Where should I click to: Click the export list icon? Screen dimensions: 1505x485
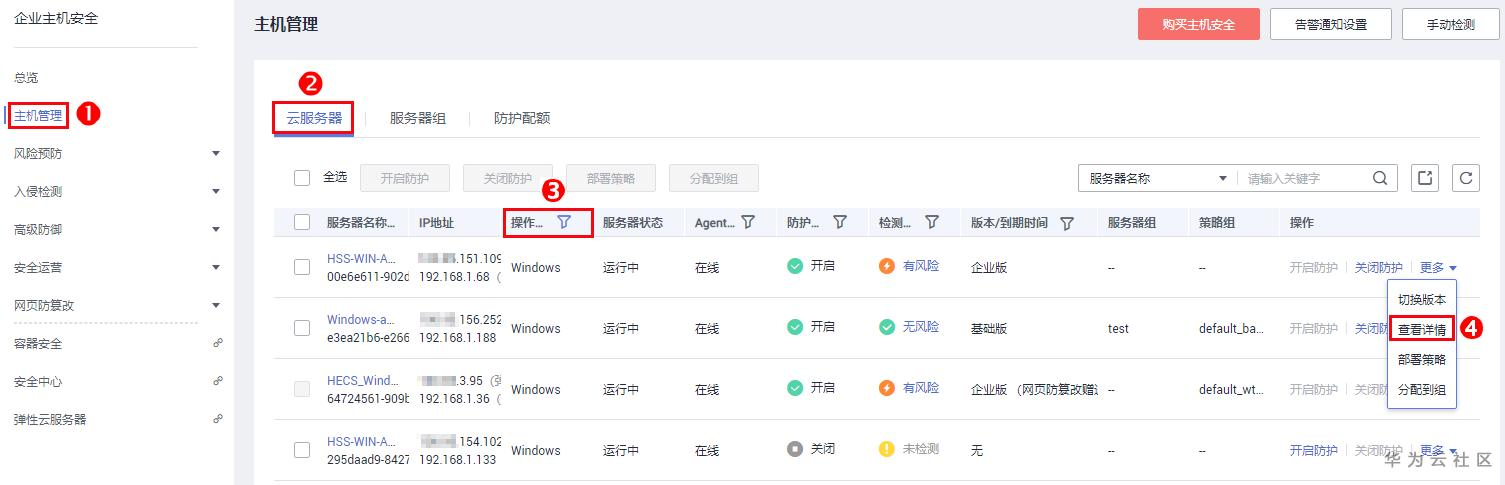[1425, 178]
